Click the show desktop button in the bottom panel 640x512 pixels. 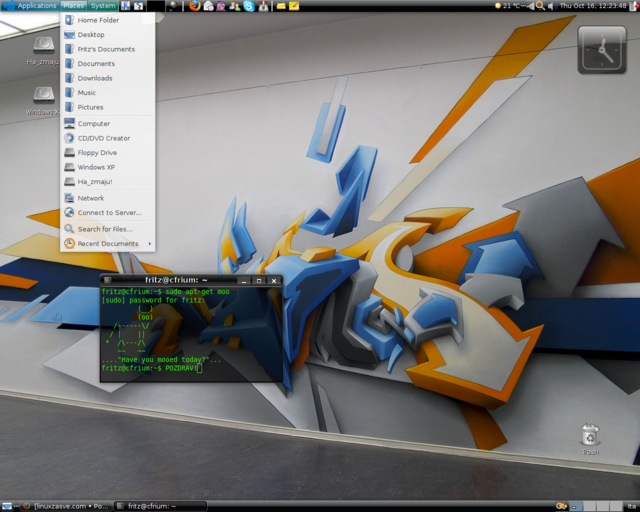click(x=7, y=506)
